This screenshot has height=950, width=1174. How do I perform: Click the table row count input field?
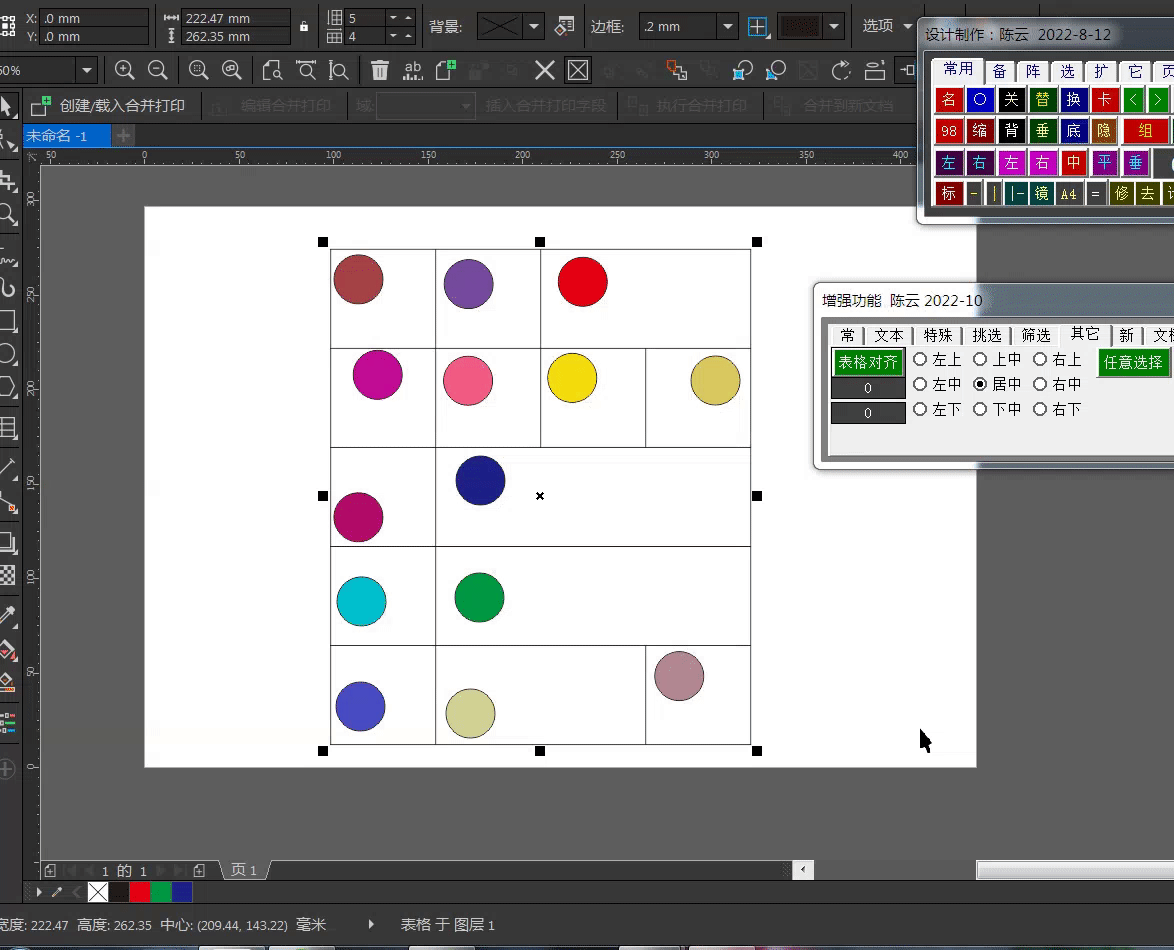point(364,18)
